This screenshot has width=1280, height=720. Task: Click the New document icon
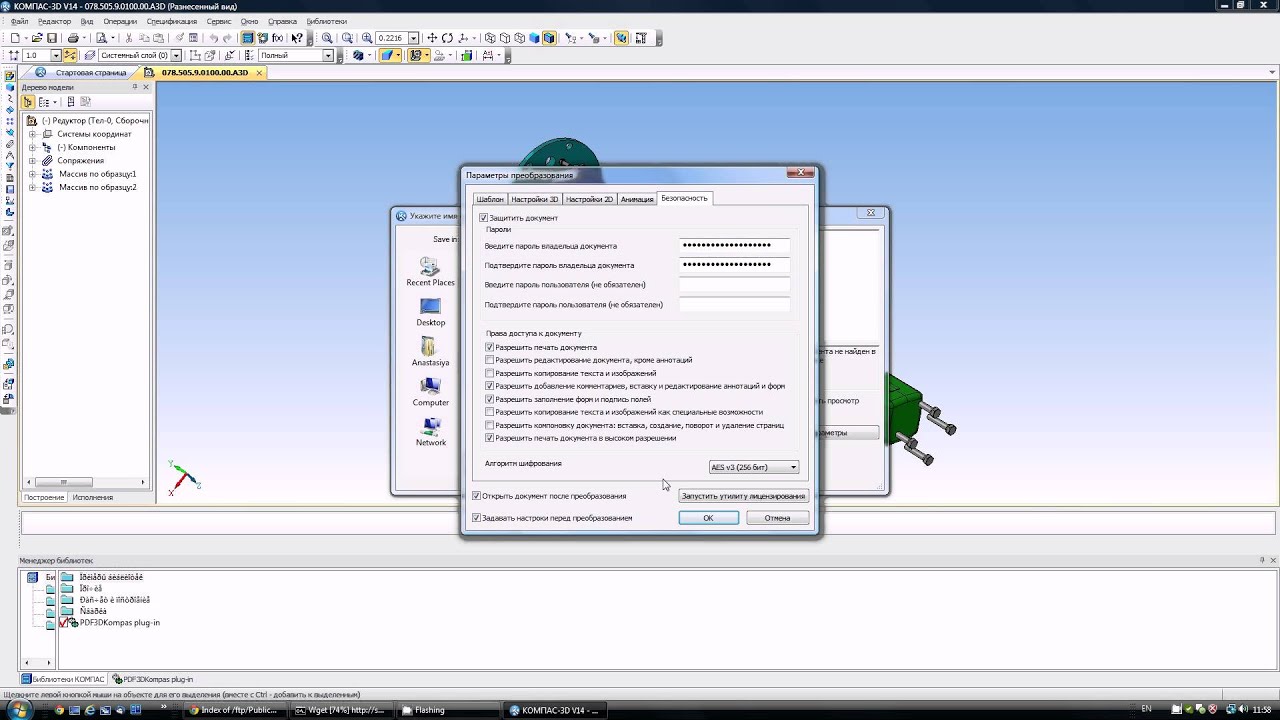pyautogui.click(x=15, y=38)
